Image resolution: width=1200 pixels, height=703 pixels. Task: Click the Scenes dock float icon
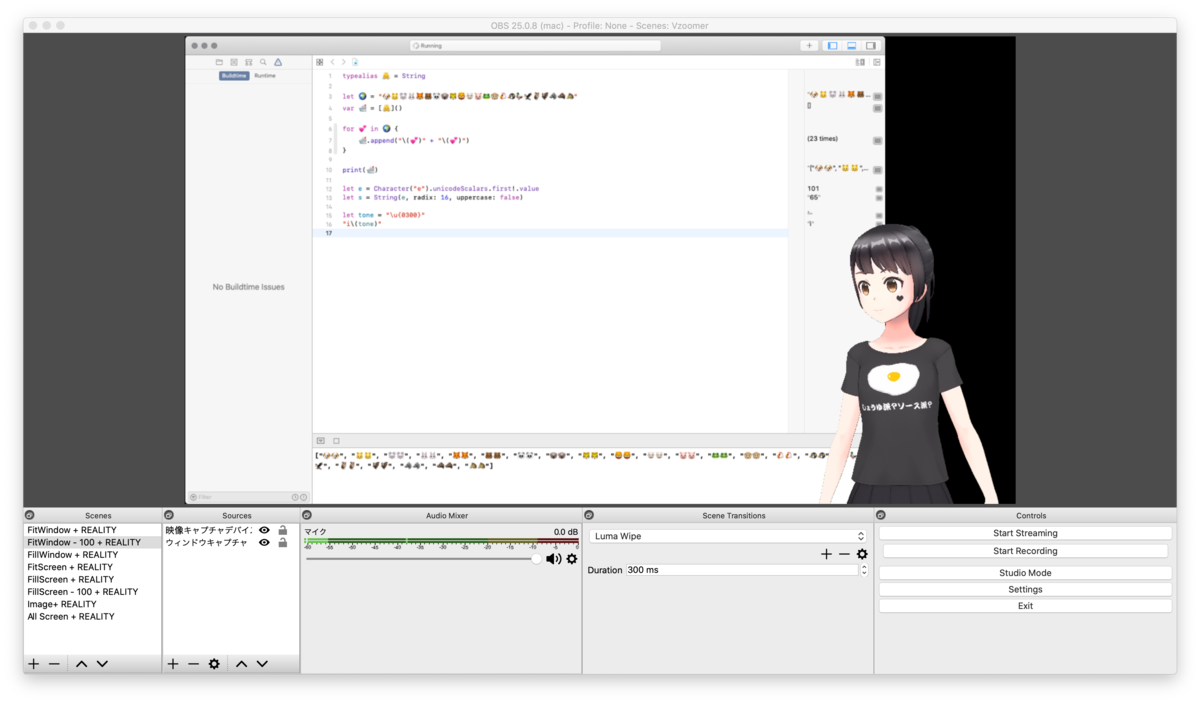pos(30,516)
